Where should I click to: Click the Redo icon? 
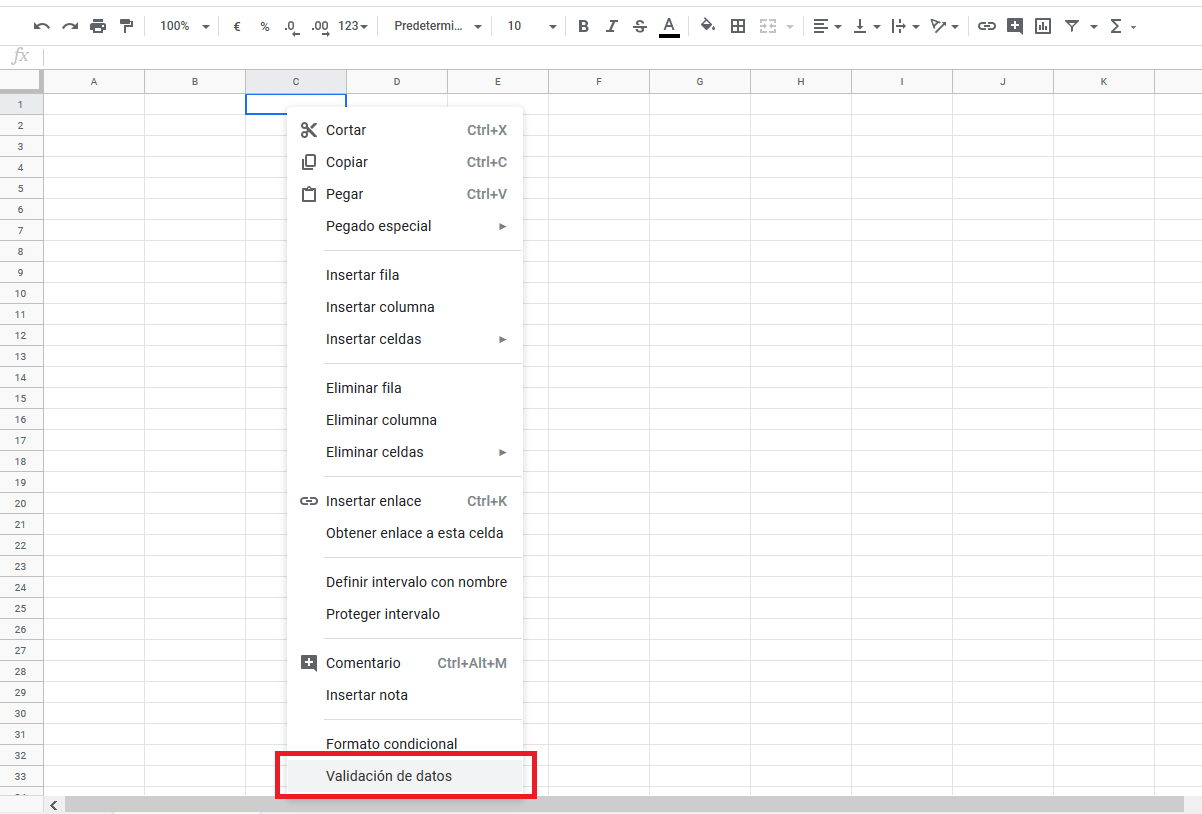click(x=69, y=25)
